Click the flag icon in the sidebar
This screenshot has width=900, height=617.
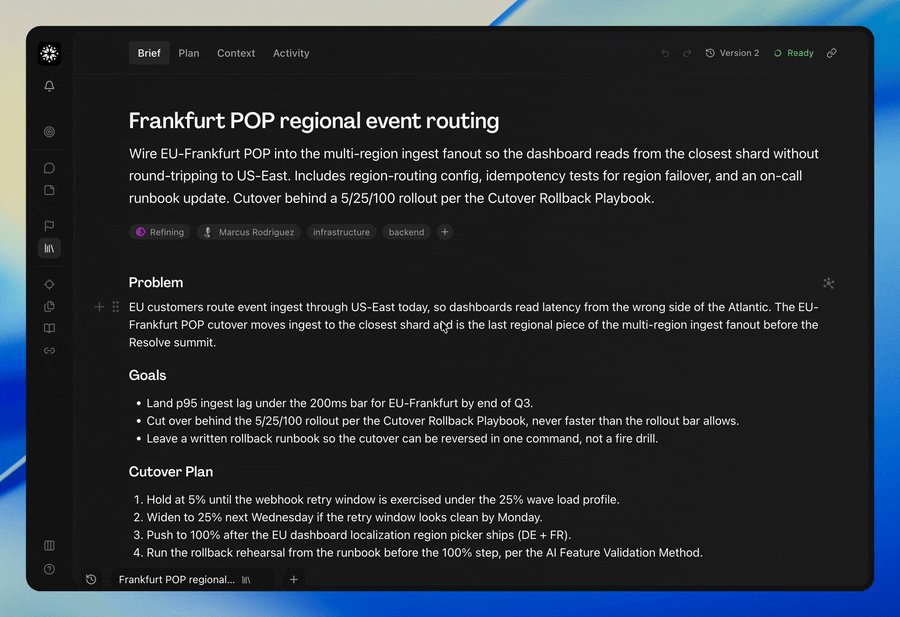click(49, 226)
